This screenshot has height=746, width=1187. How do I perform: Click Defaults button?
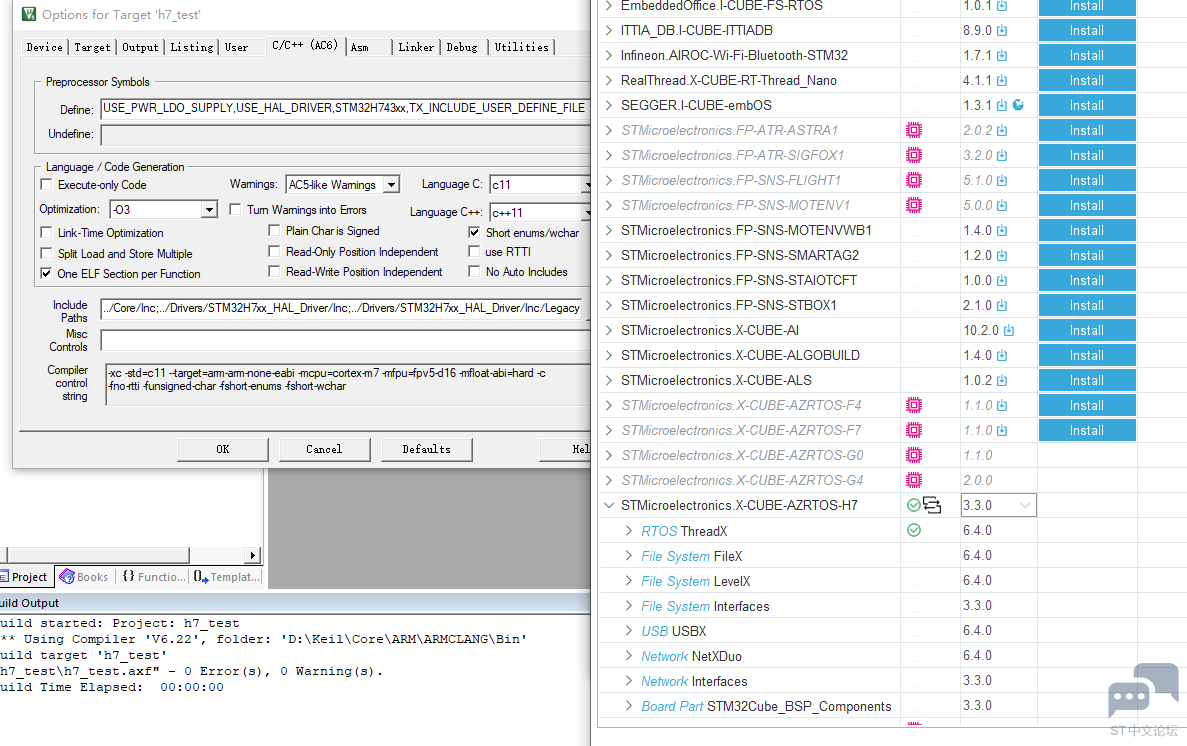click(426, 449)
